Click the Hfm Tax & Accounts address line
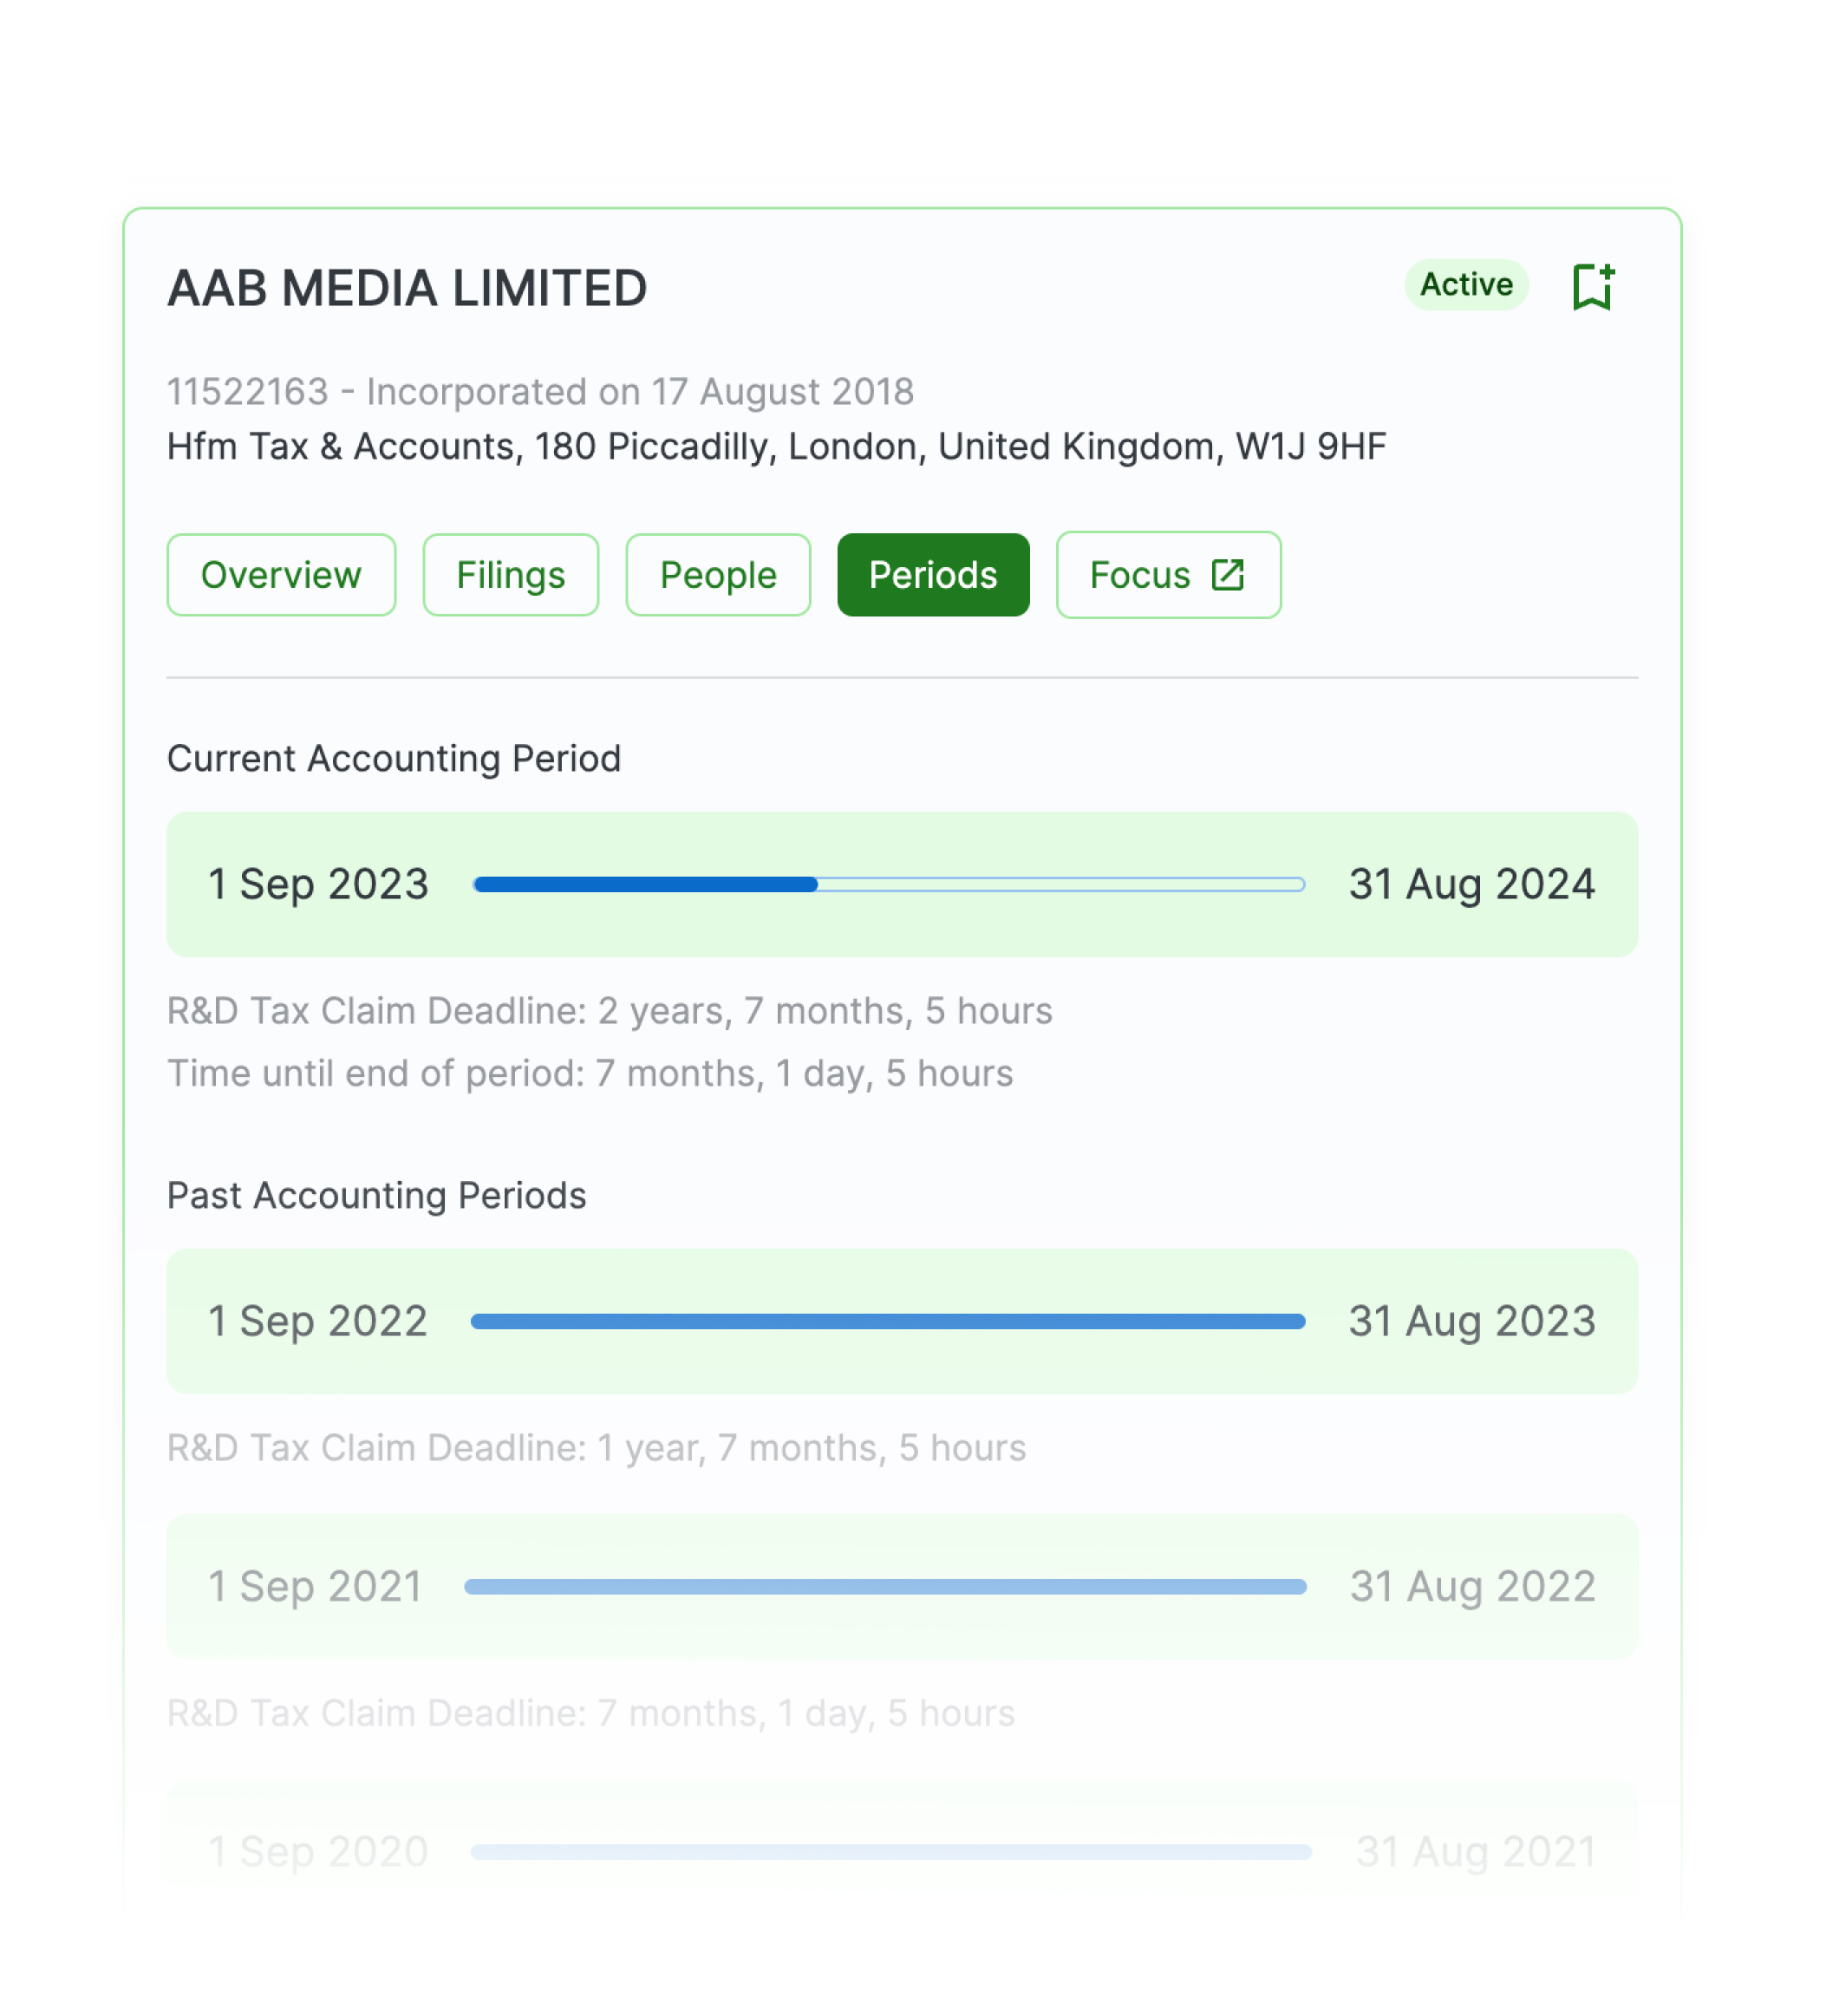 coord(777,446)
